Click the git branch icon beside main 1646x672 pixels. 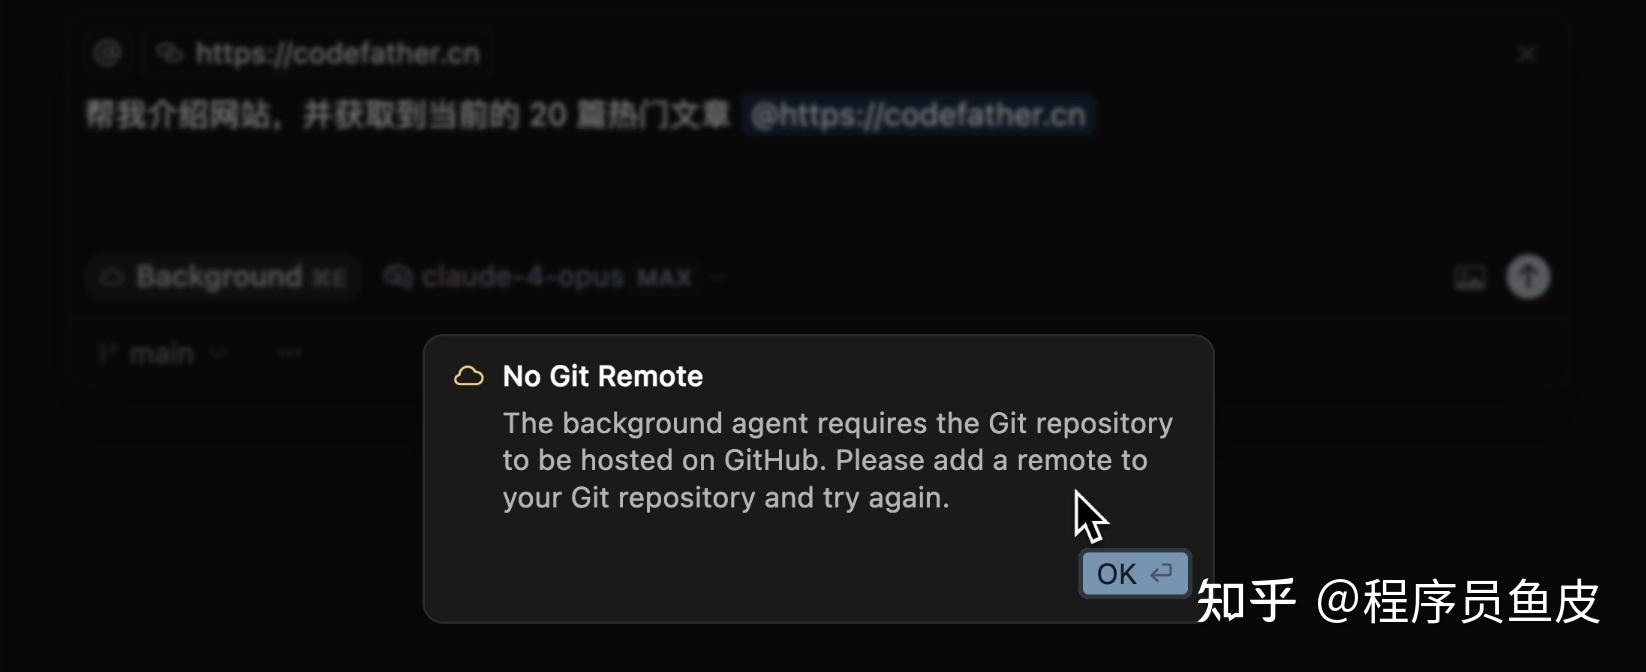[x=108, y=353]
